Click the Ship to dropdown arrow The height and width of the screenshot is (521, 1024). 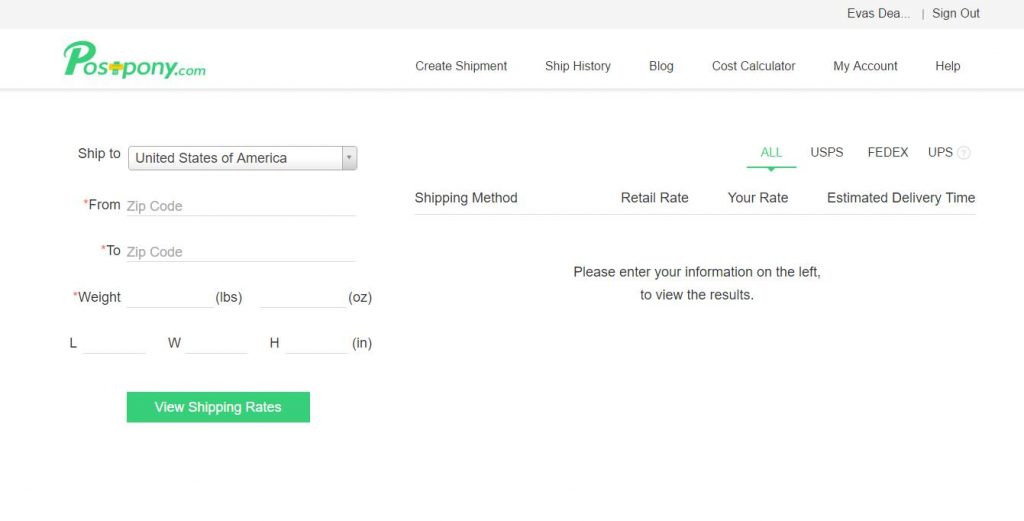(349, 158)
